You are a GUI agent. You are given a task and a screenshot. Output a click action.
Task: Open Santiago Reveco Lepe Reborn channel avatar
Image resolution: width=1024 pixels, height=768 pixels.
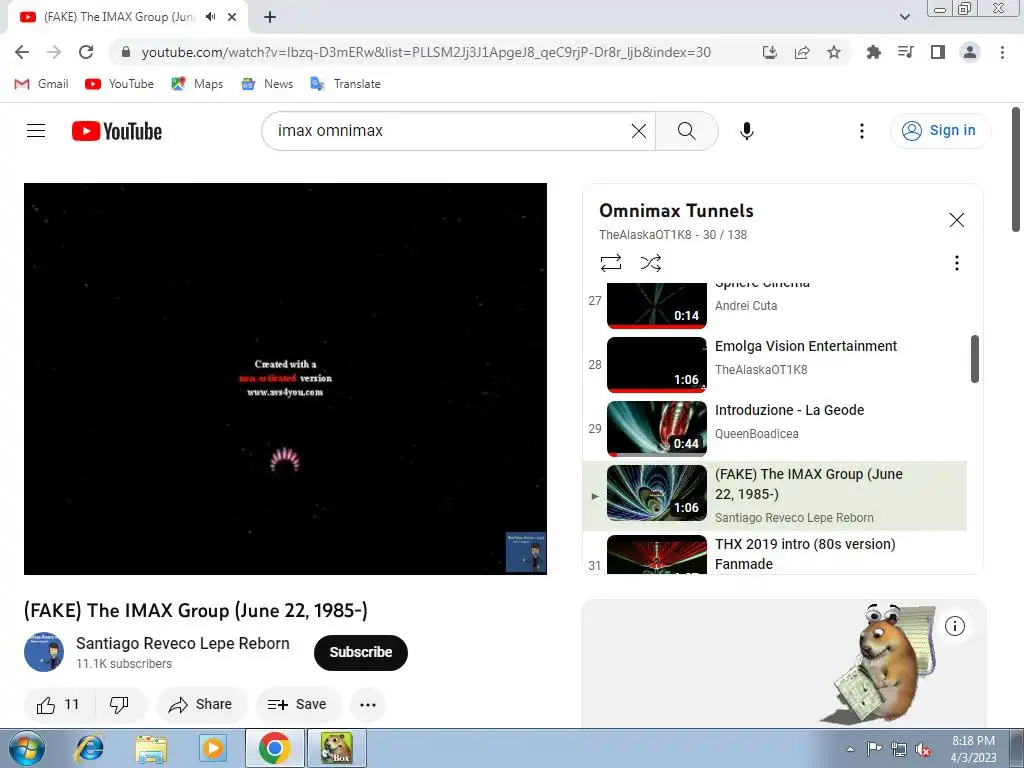click(x=44, y=652)
